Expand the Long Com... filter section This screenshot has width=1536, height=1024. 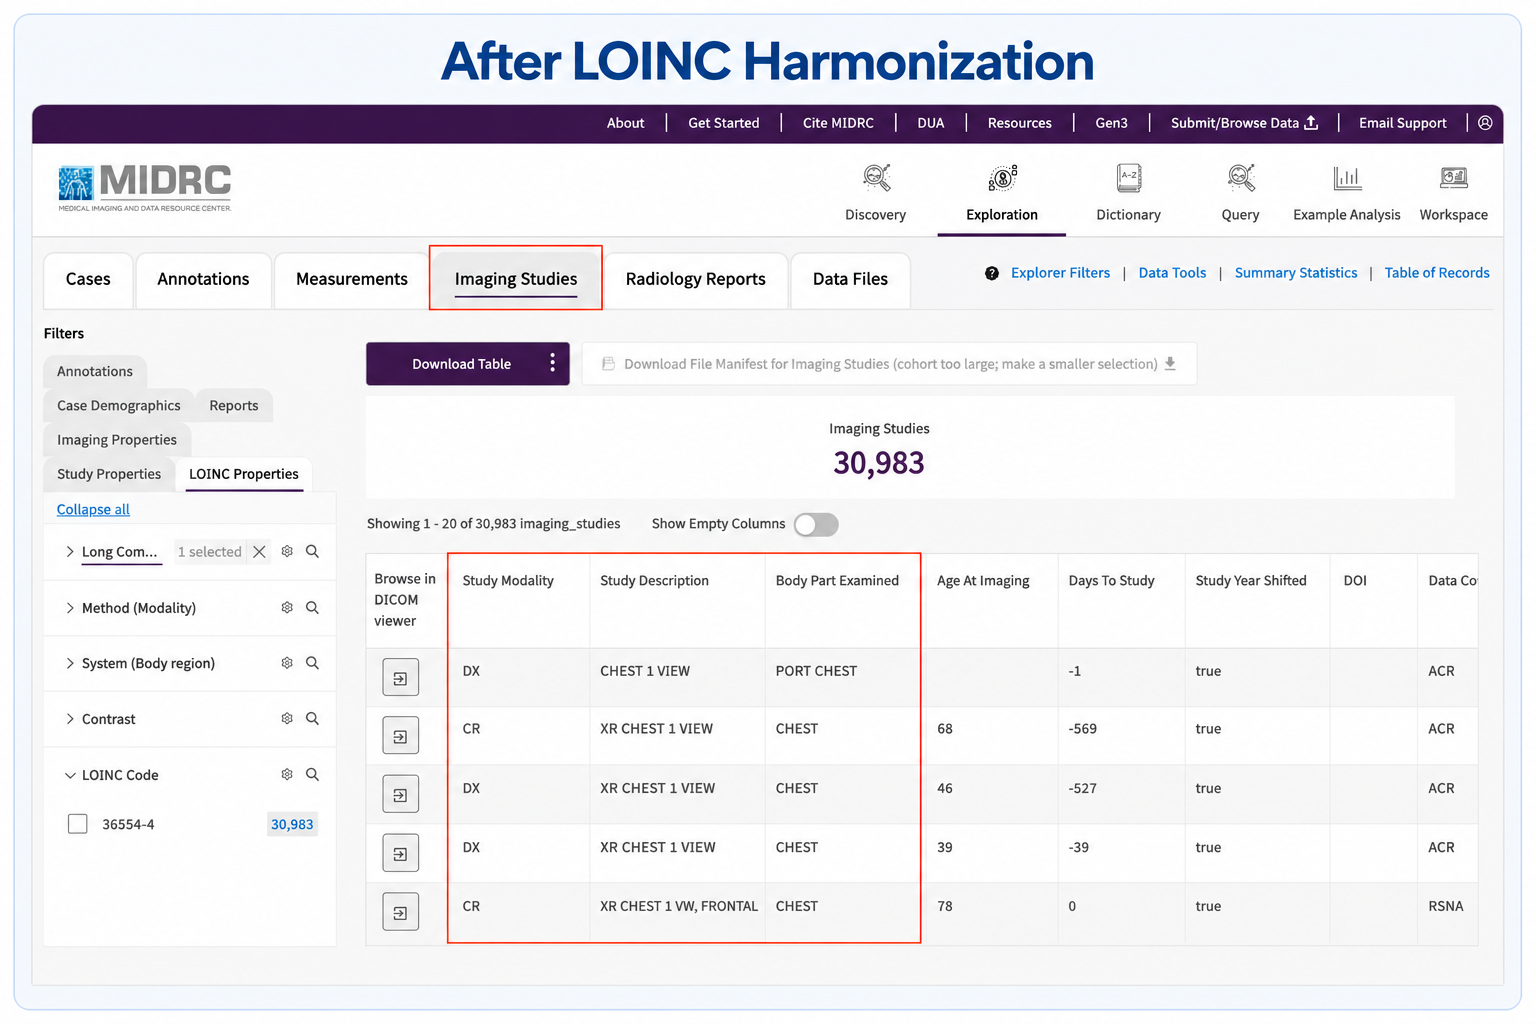pos(70,552)
